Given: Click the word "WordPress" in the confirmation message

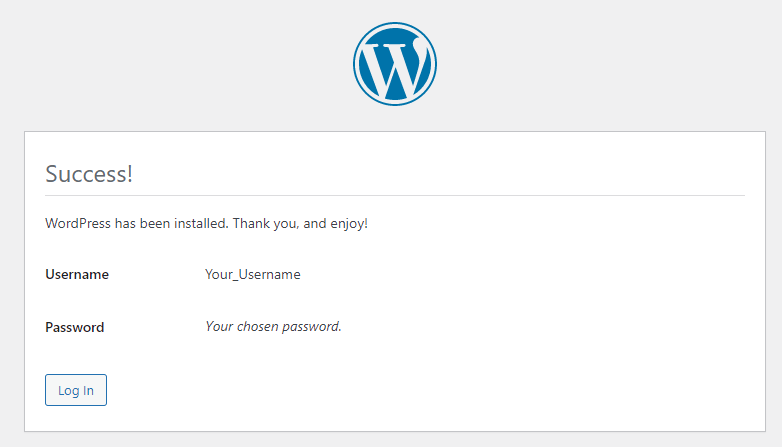Looking at the screenshot, I should [78, 223].
